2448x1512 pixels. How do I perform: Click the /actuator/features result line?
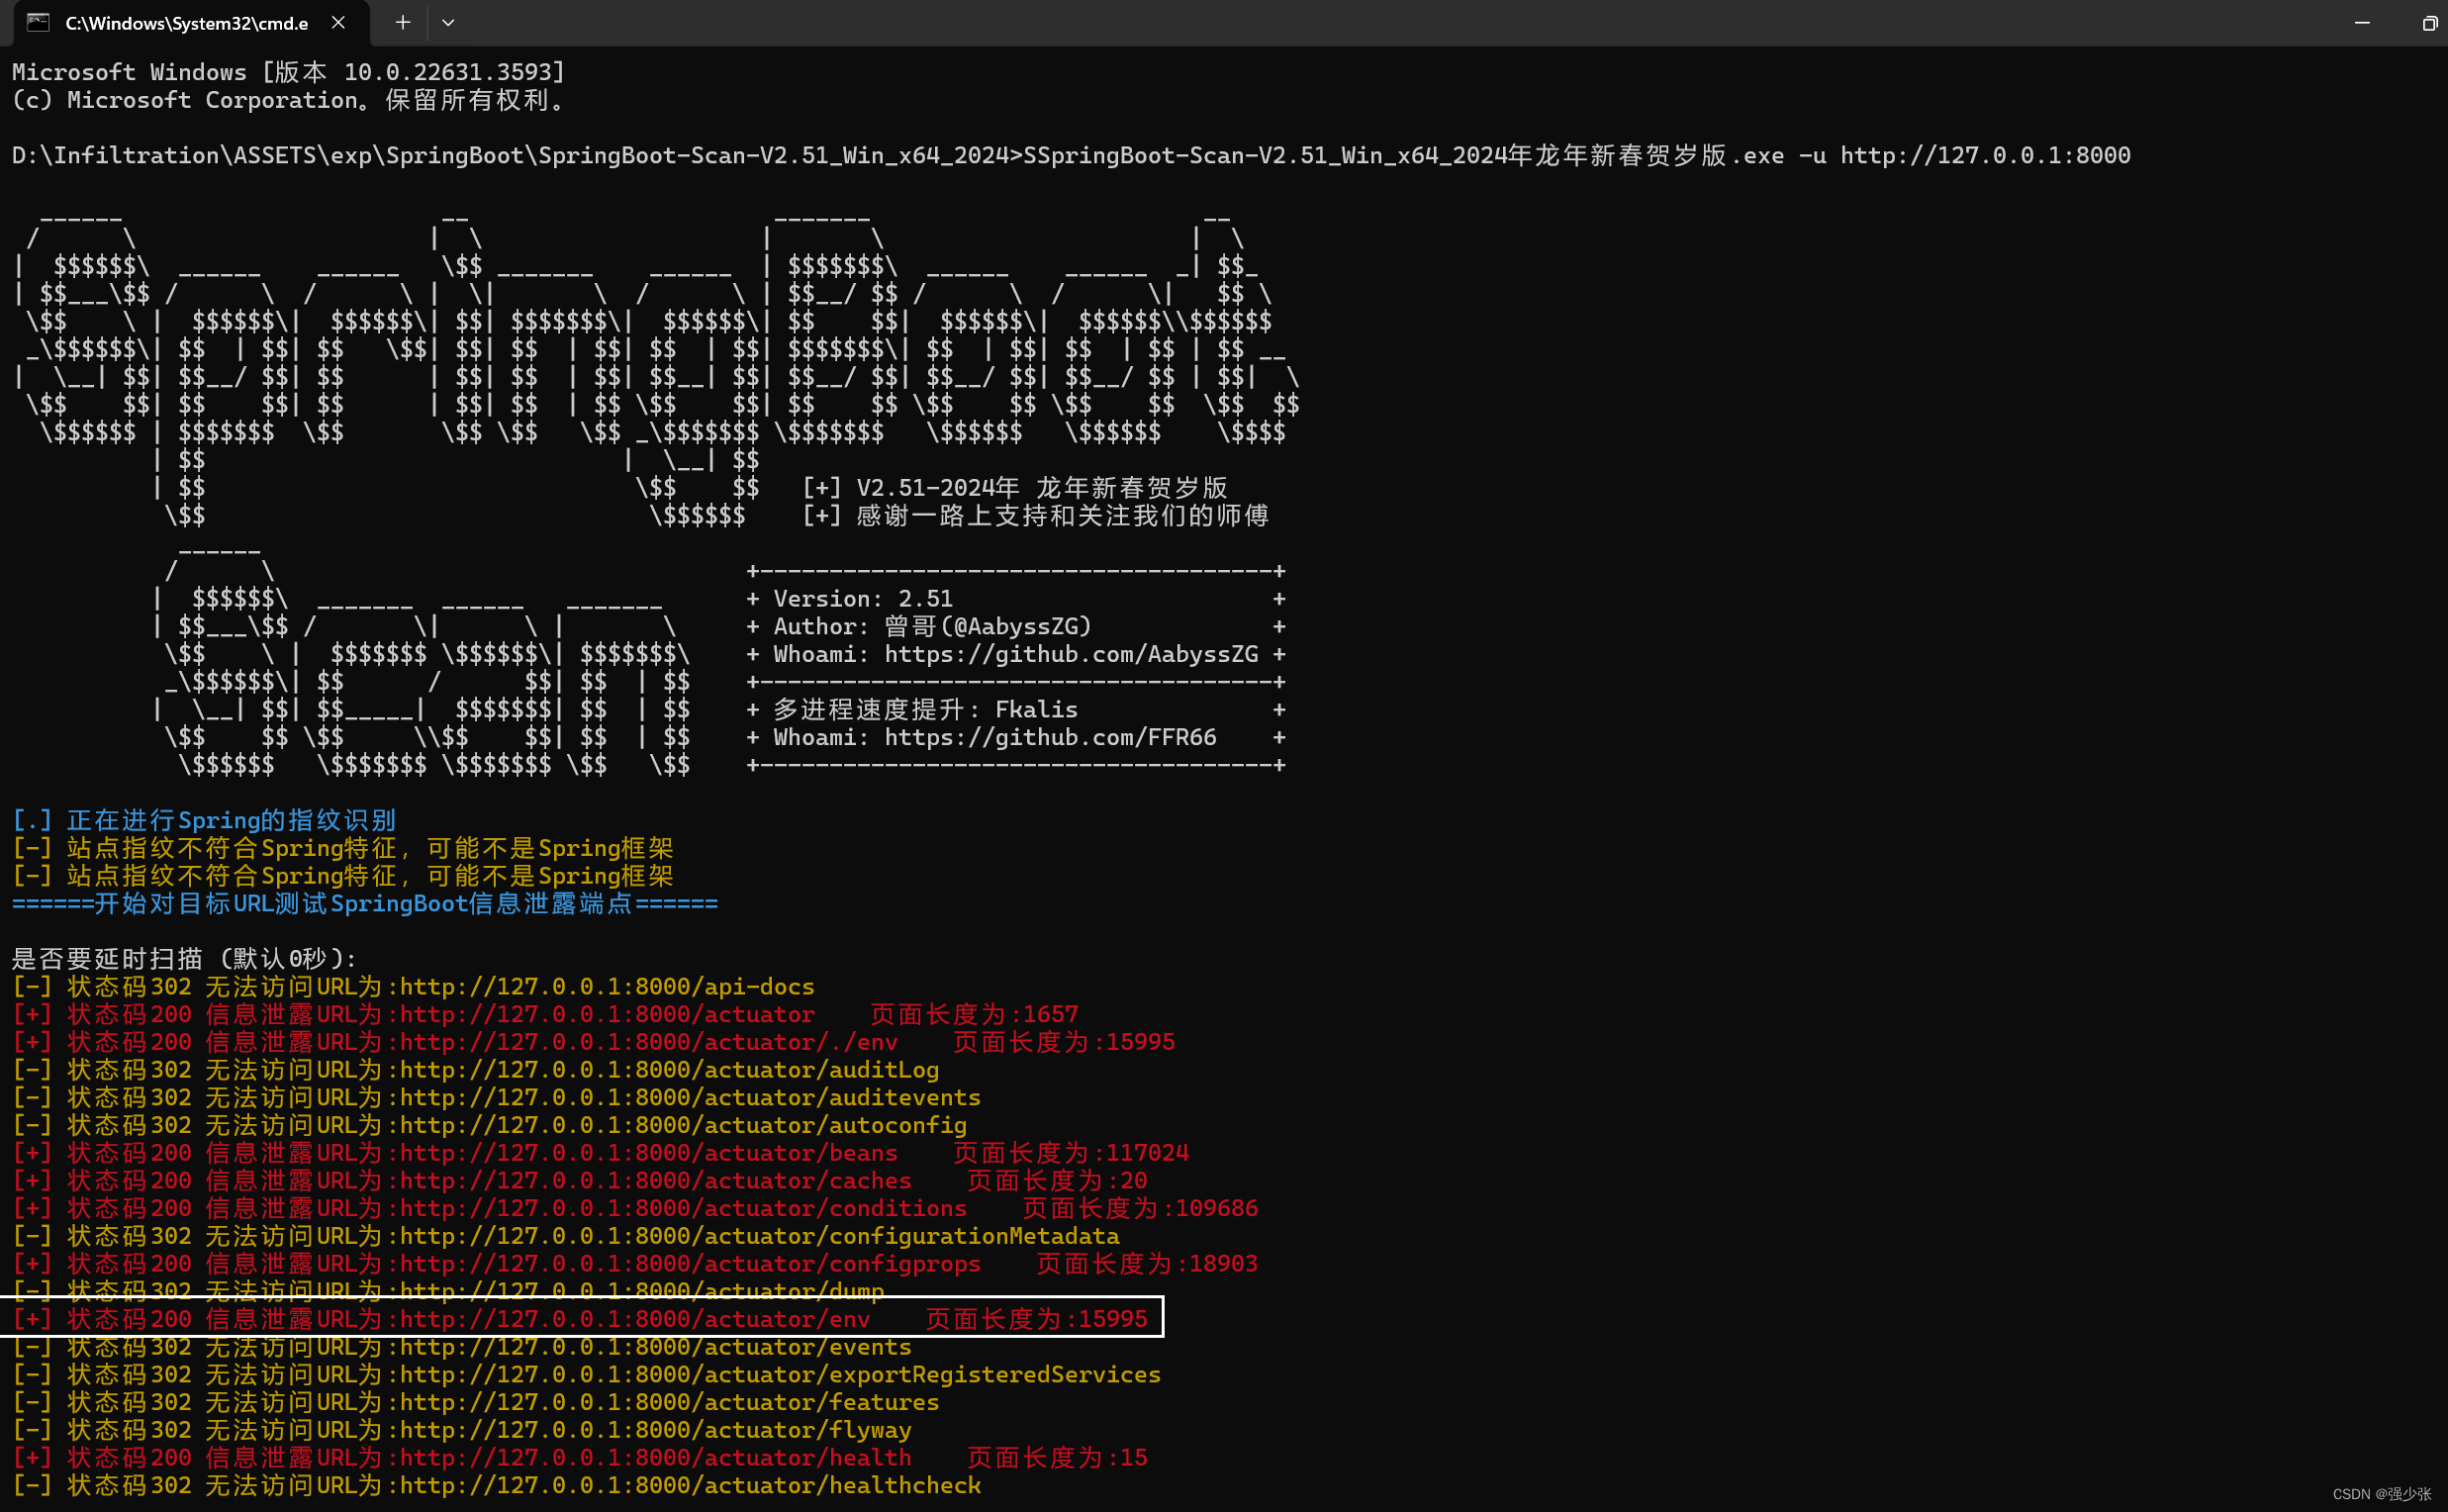pos(476,1402)
